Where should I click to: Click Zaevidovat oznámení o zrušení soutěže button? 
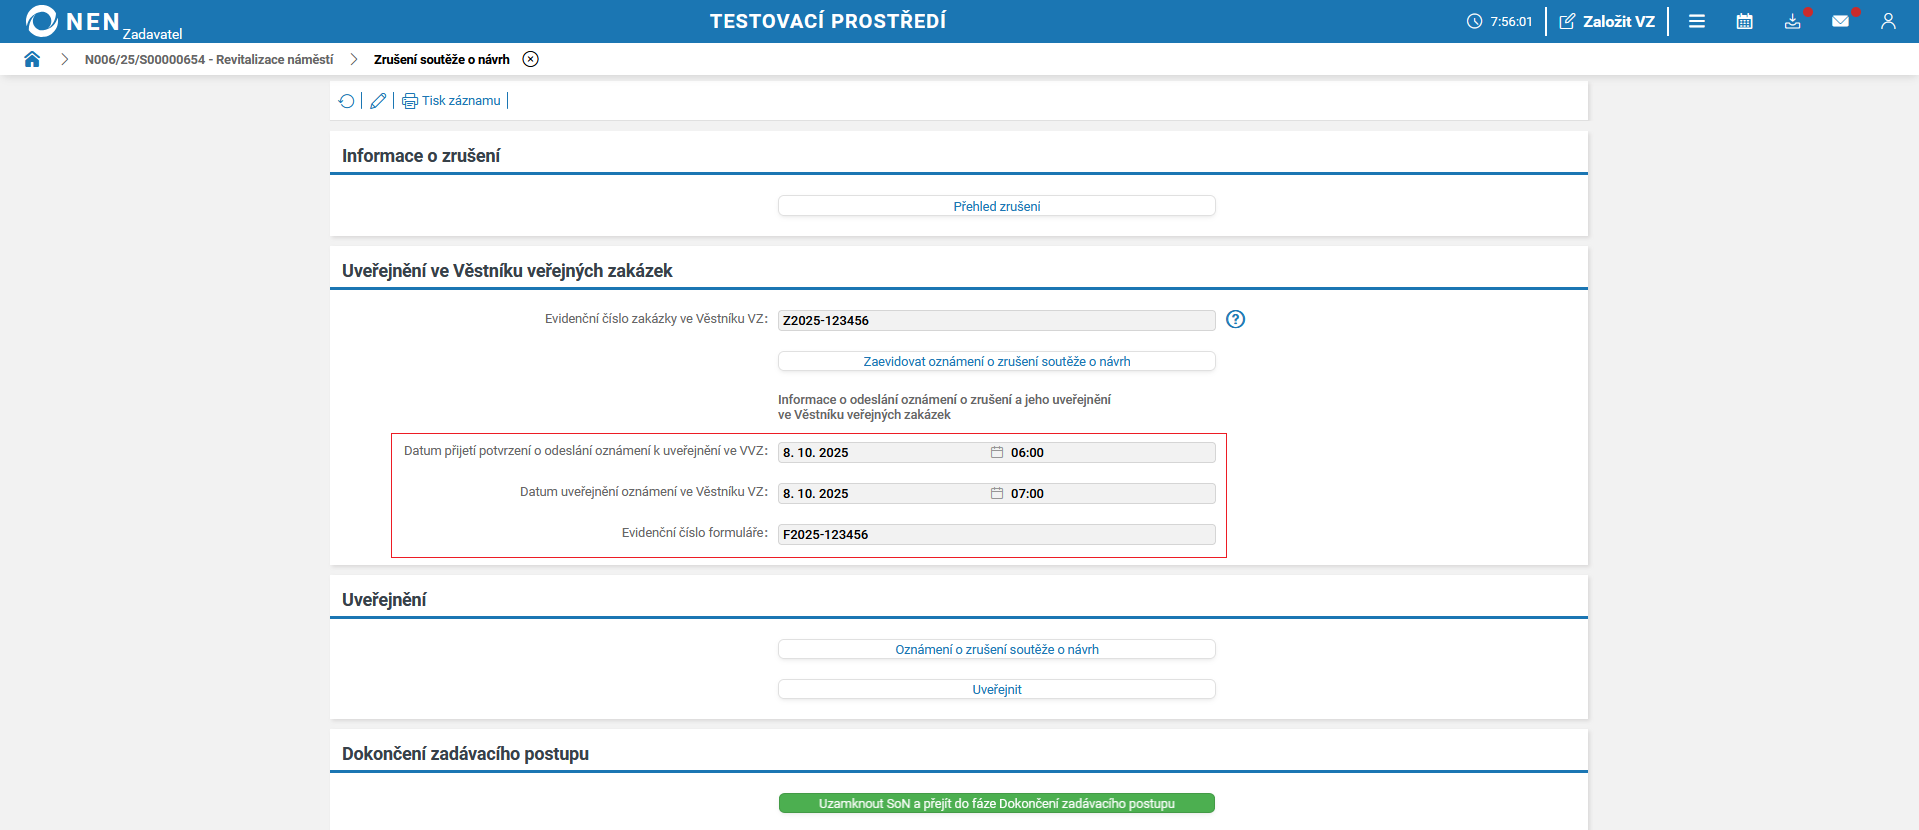tap(997, 361)
